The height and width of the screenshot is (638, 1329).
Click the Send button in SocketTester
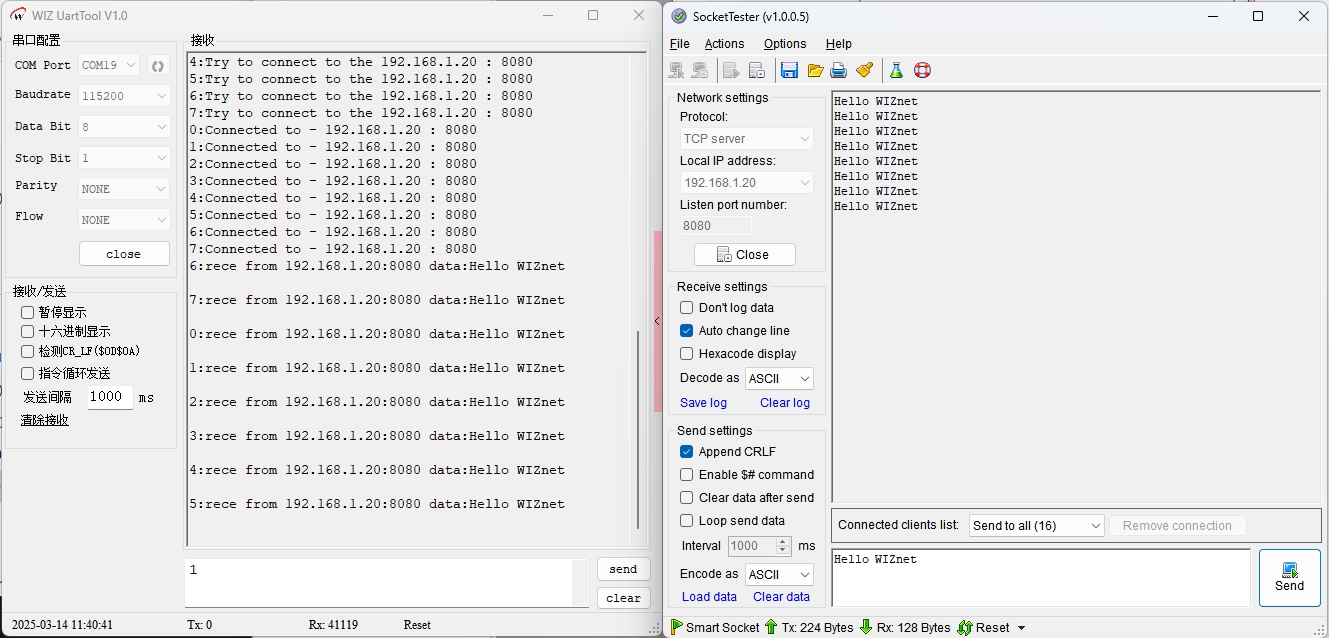1289,577
